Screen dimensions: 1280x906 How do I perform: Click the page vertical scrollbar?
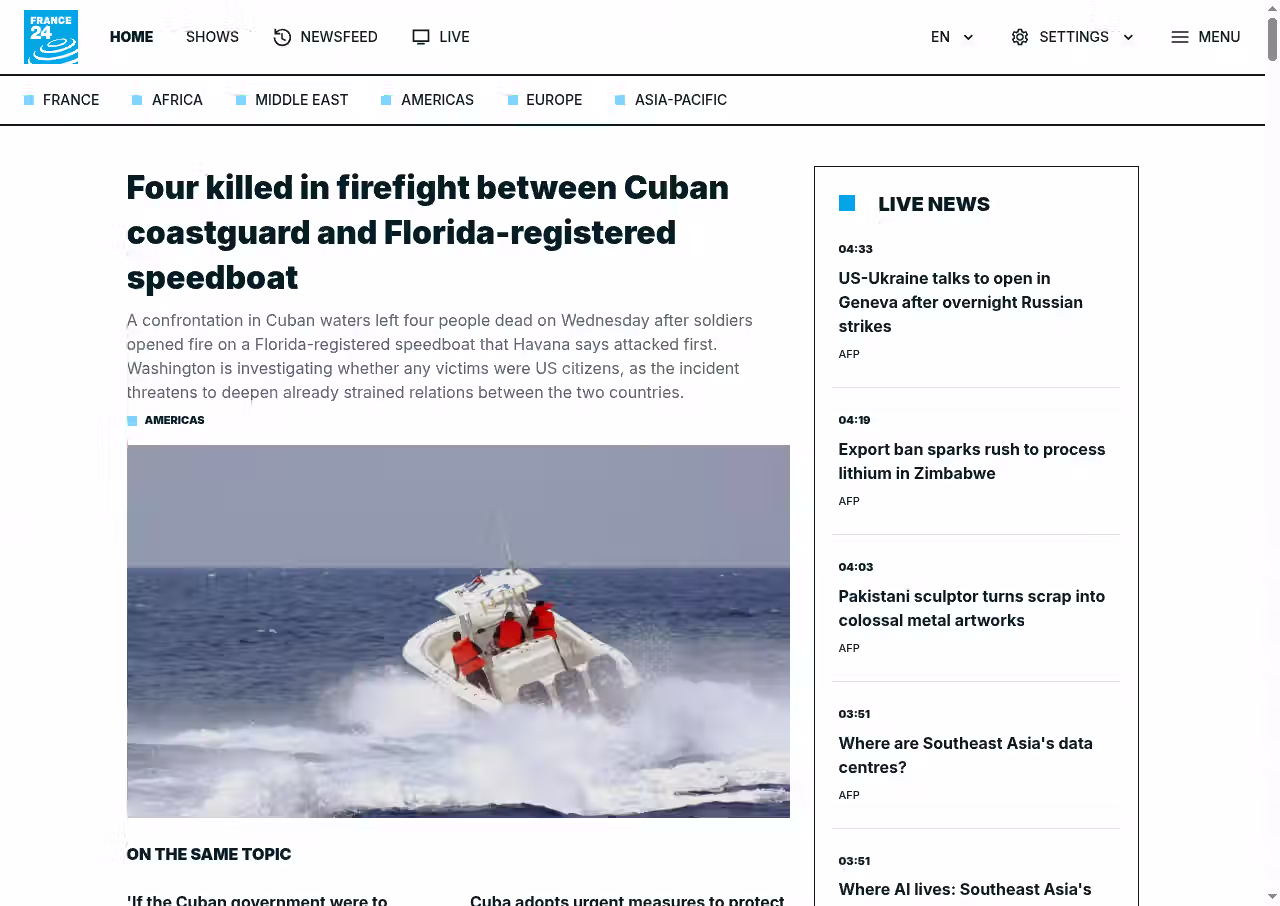click(x=1272, y=40)
